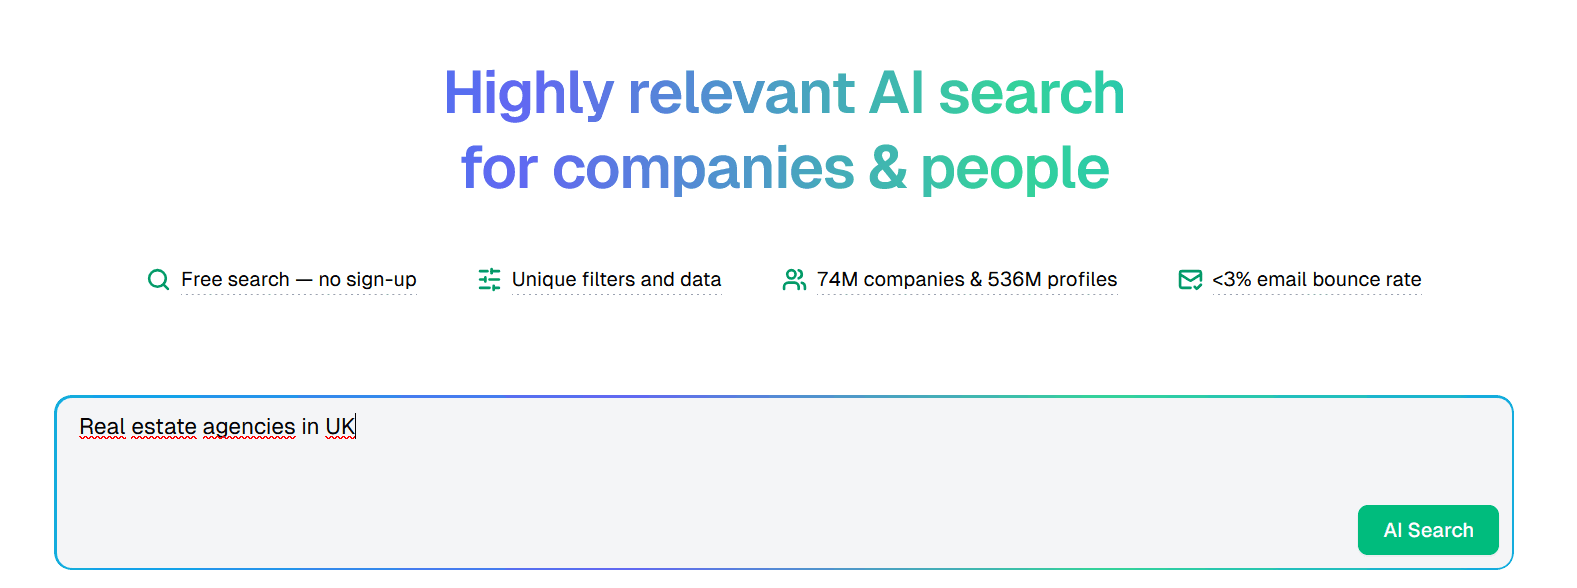The width and height of the screenshot is (1577, 588).
Task: Click the word "agencies" in the query
Action: (249, 427)
